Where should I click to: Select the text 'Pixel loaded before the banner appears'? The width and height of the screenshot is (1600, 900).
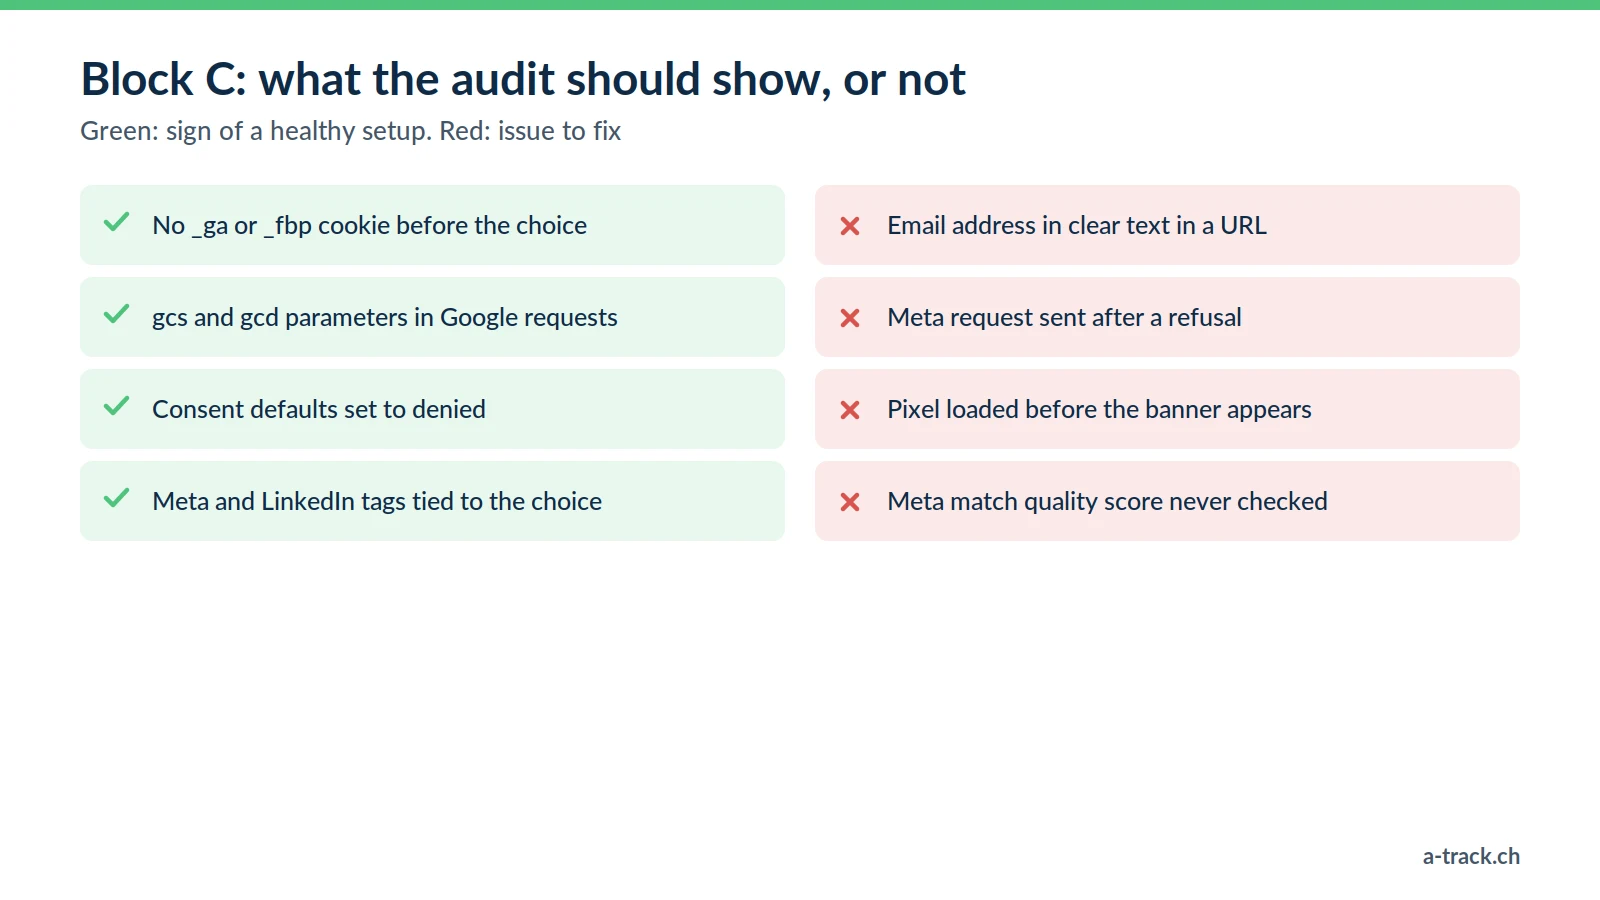pos(1099,410)
